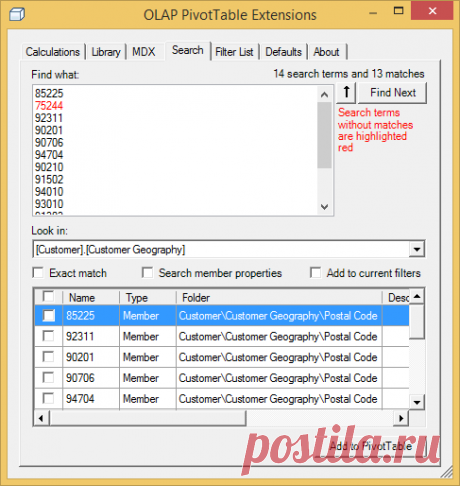The height and width of the screenshot is (486, 460).
Task: Click results horizontal scroll right arrow
Action: pyautogui.click(x=401, y=418)
